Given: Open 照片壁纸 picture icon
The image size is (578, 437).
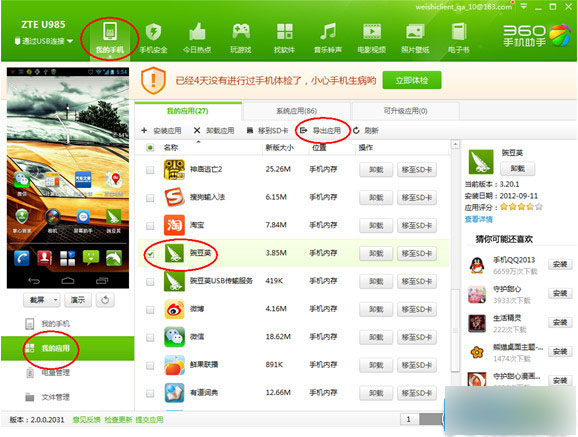Looking at the screenshot, I should (x=415, y=38).
